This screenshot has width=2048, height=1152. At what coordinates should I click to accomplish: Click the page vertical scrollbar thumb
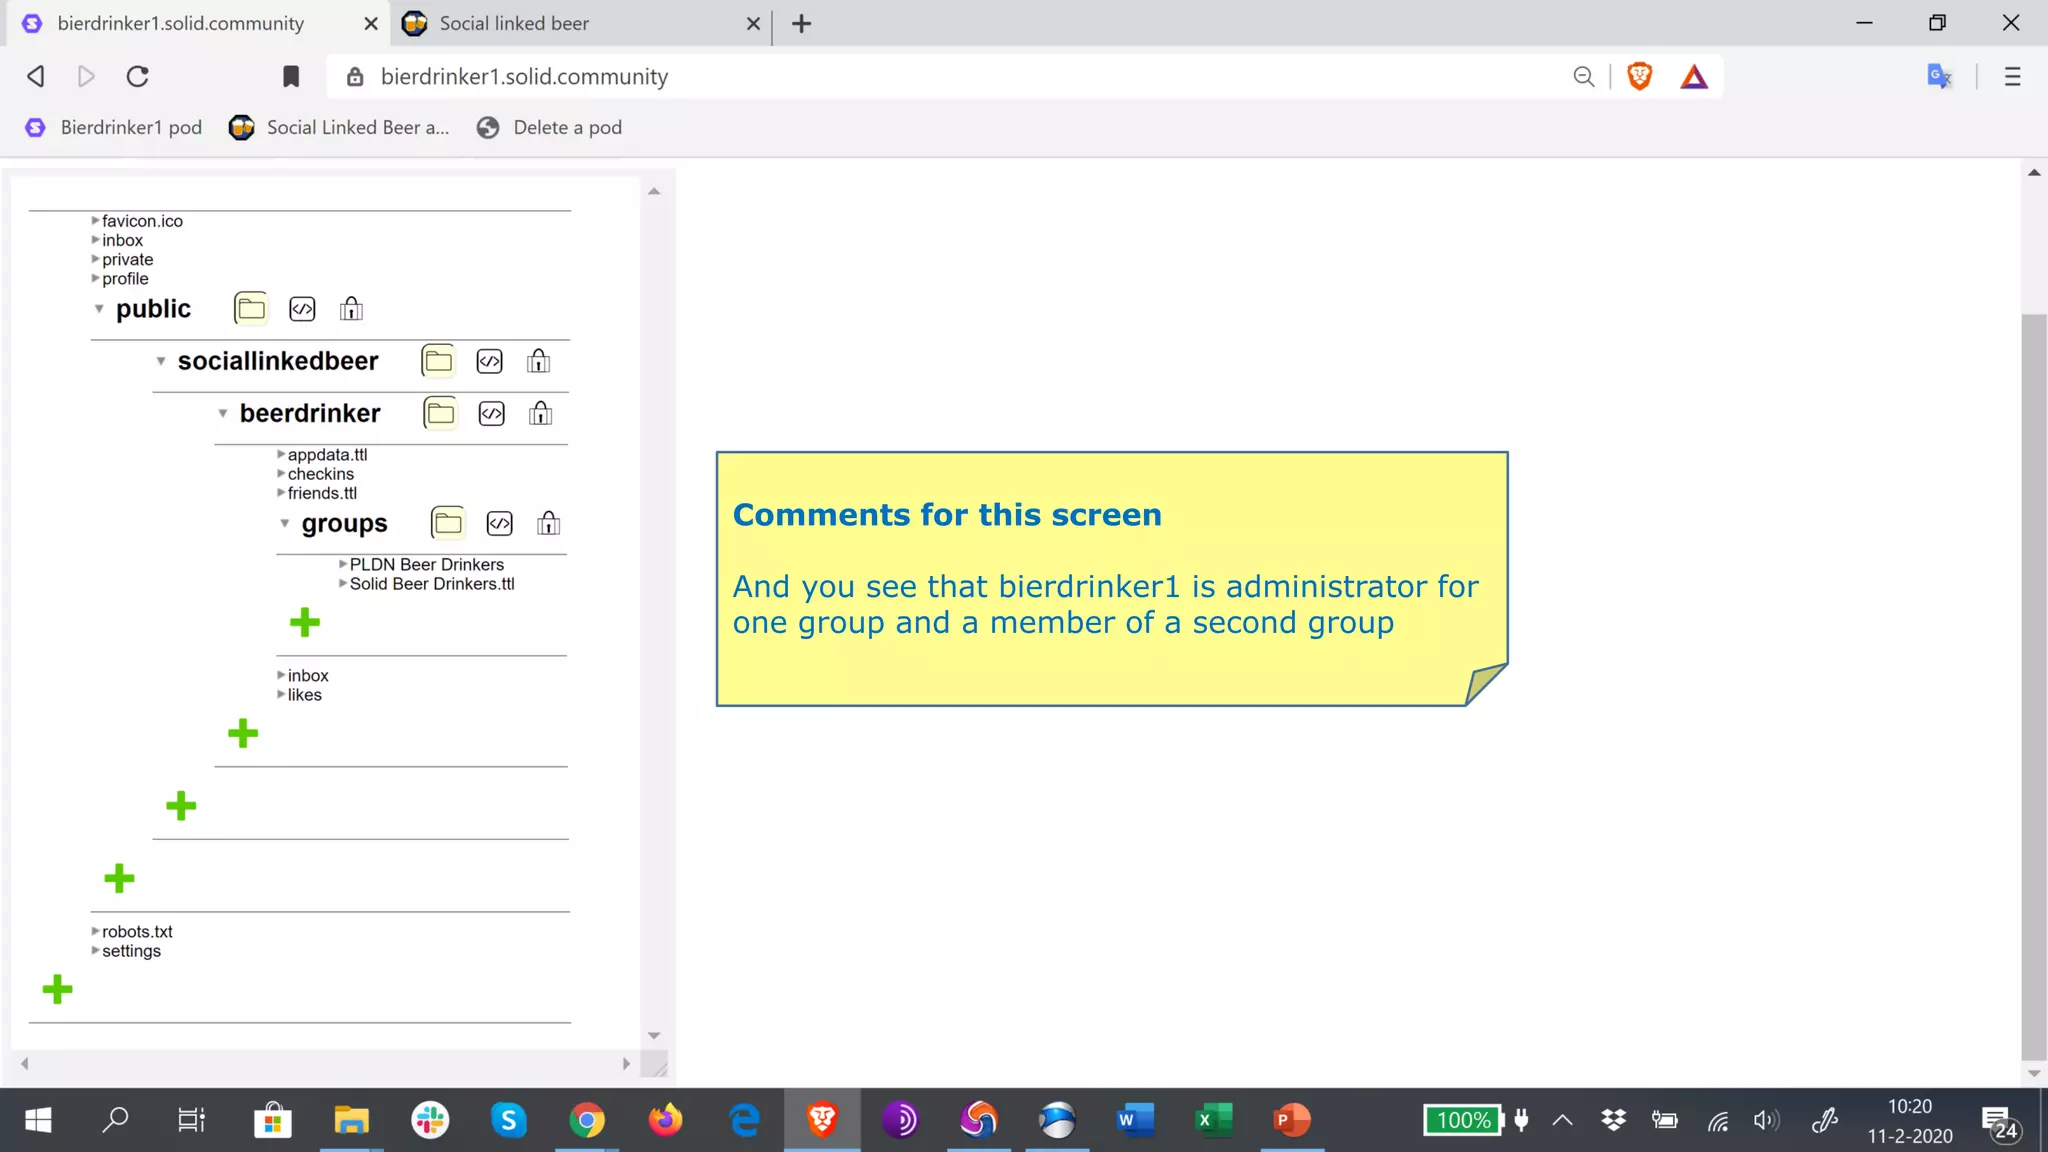[2034, 686]
